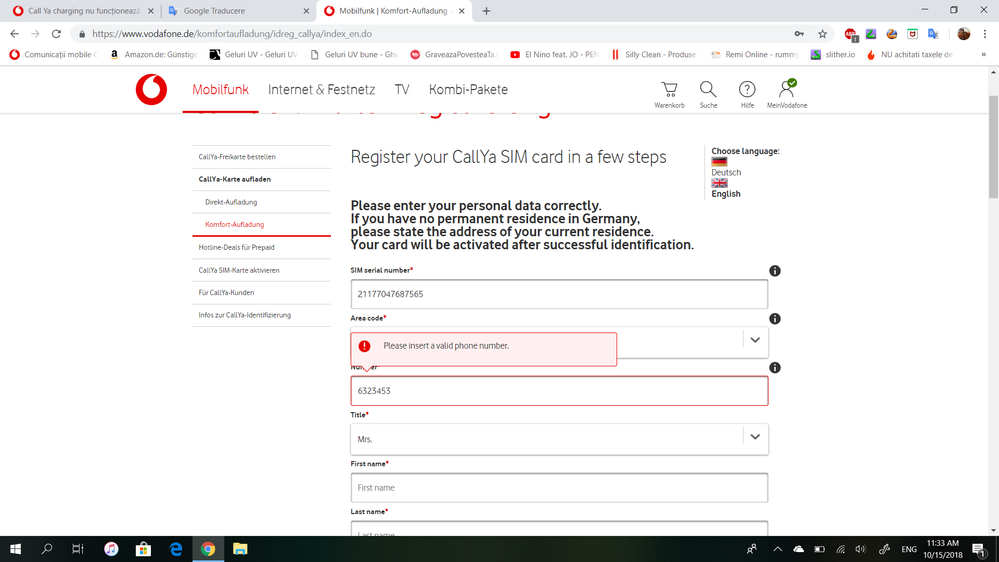Click the First name input field

pos(559,487)
